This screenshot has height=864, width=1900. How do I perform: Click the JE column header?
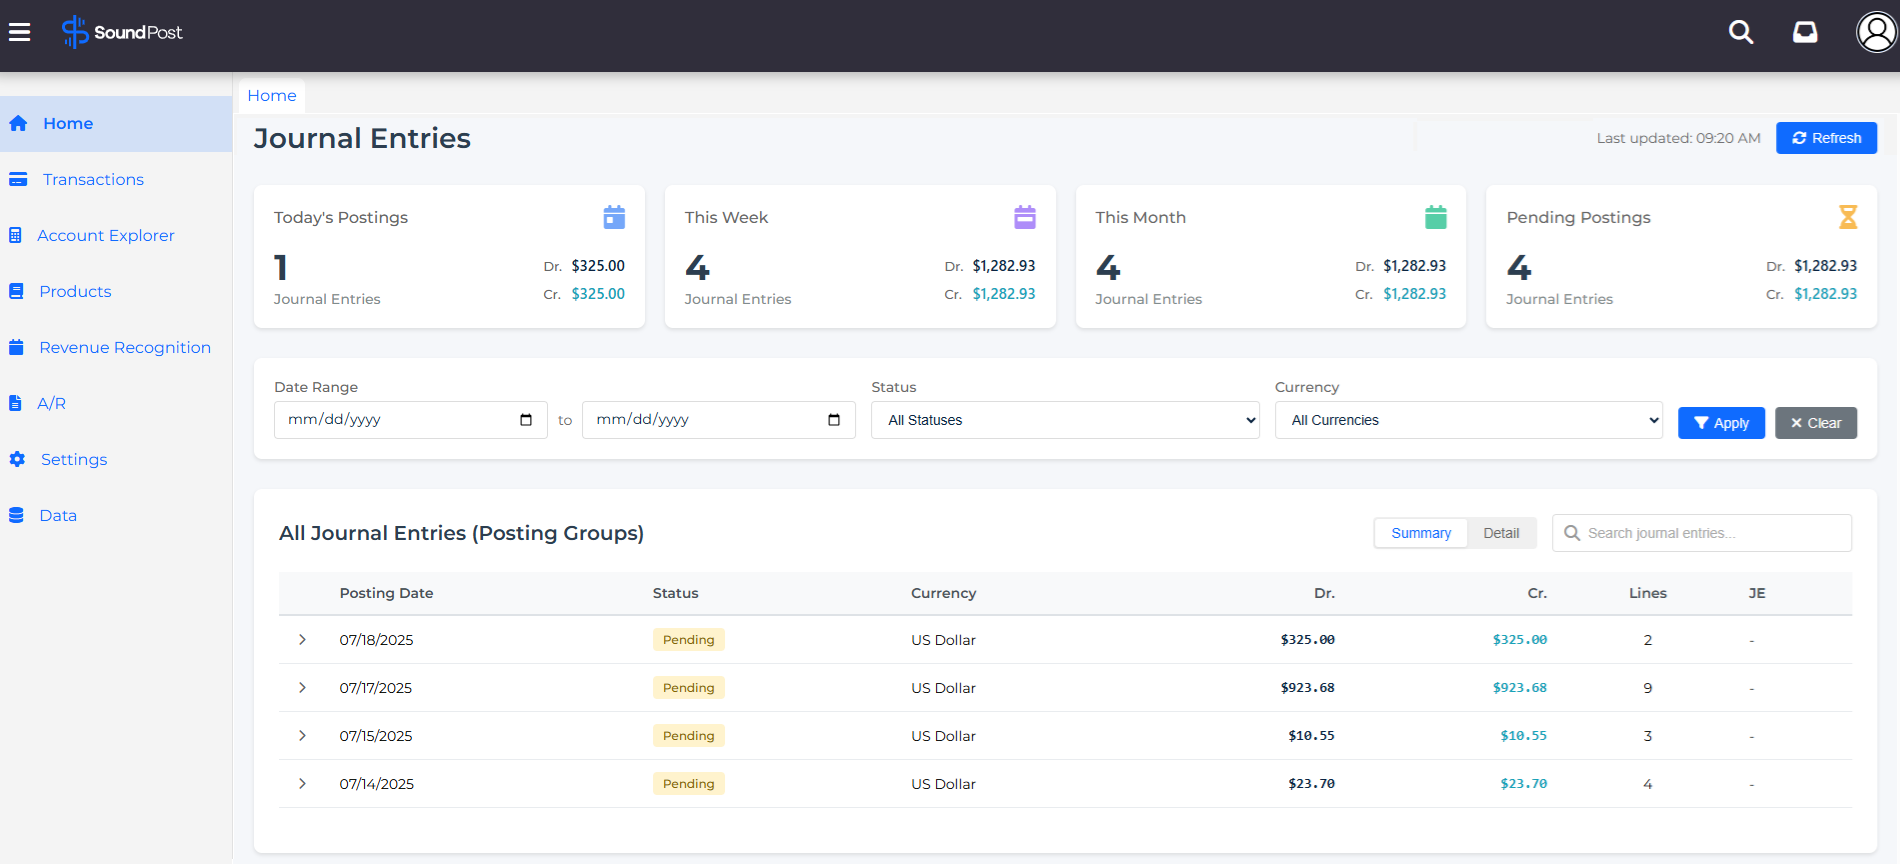1757,593
